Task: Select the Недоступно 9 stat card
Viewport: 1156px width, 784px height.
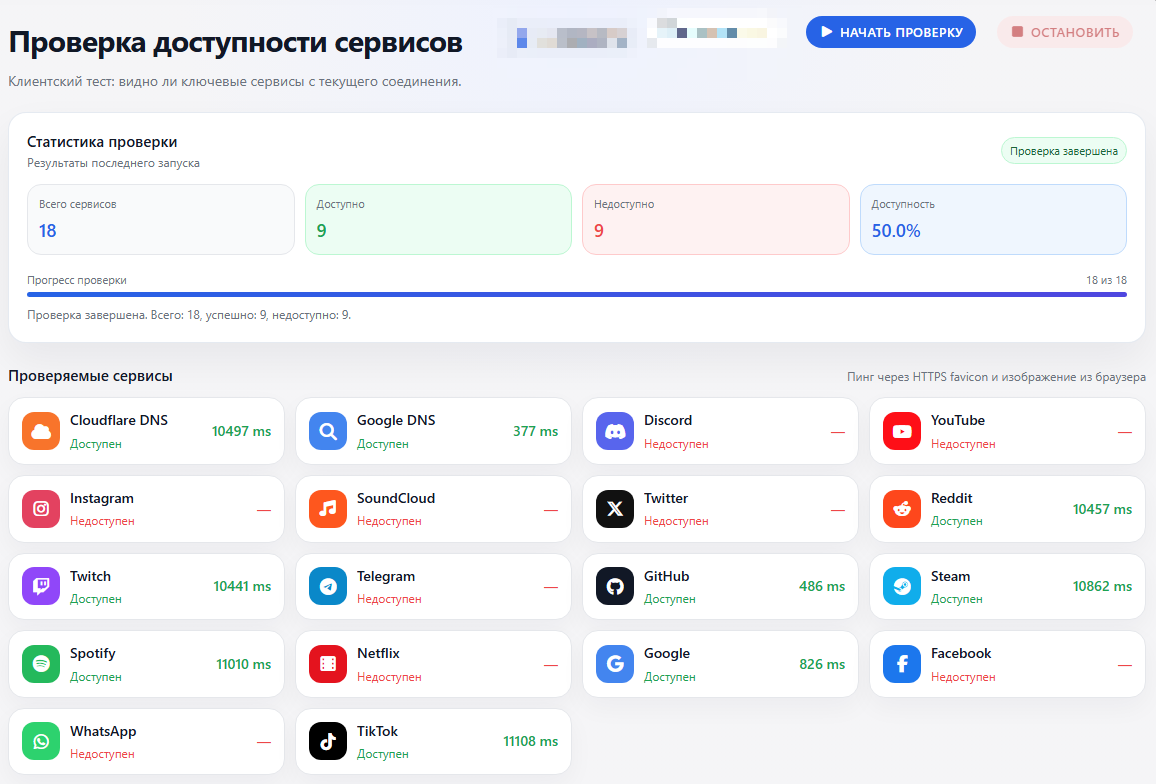Action: coord(716,219)
